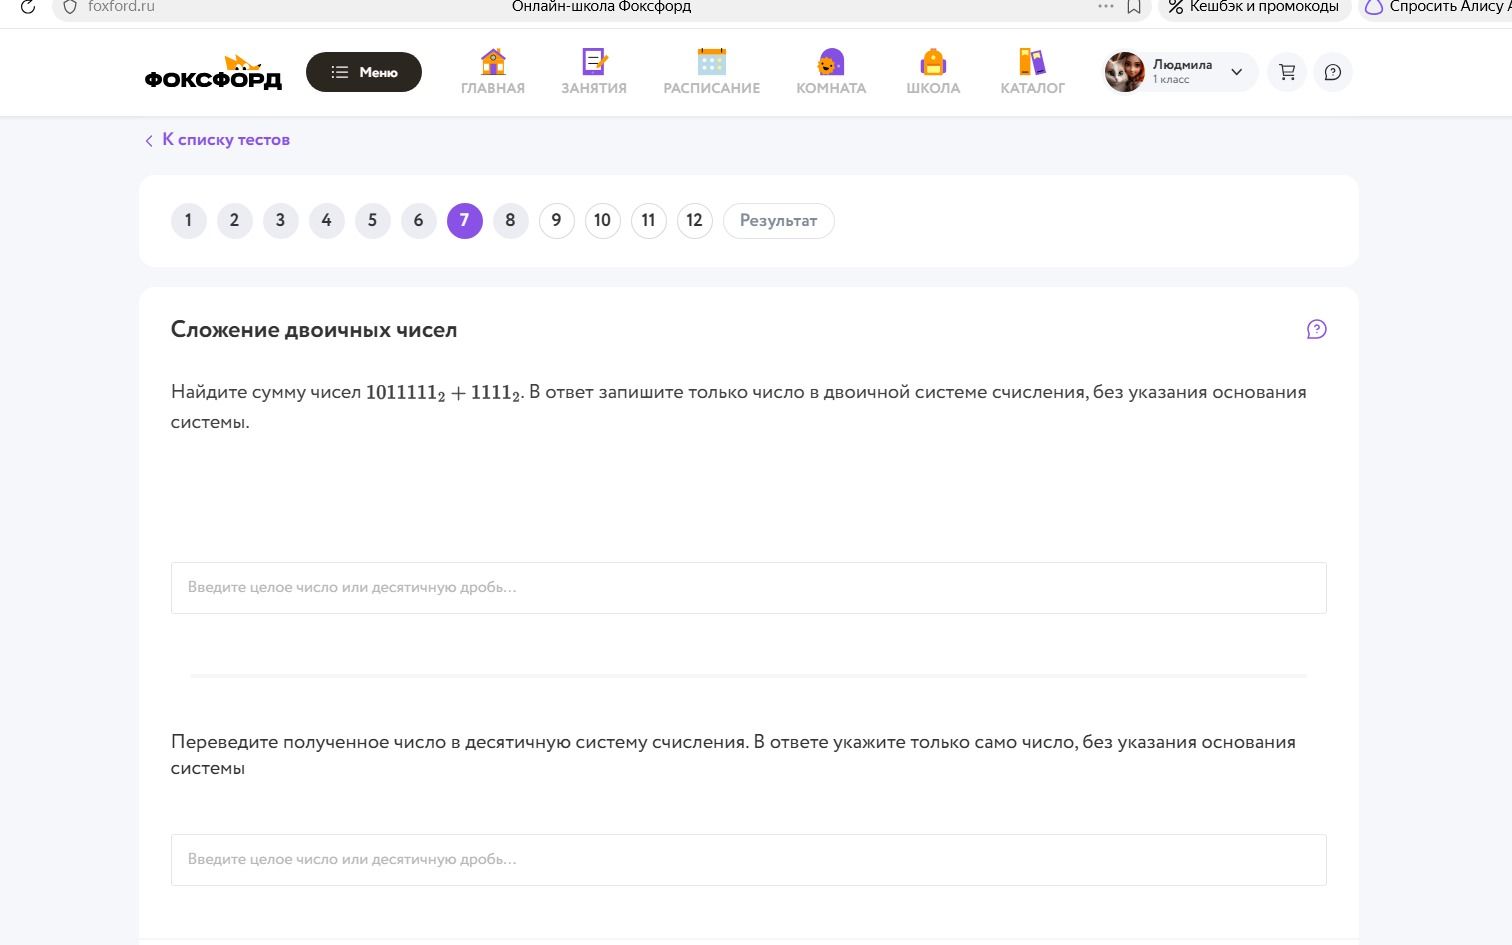The width and height of the screenshot is (1512, 945).
Task: Click the Результат button
Action: click(778, 221)
